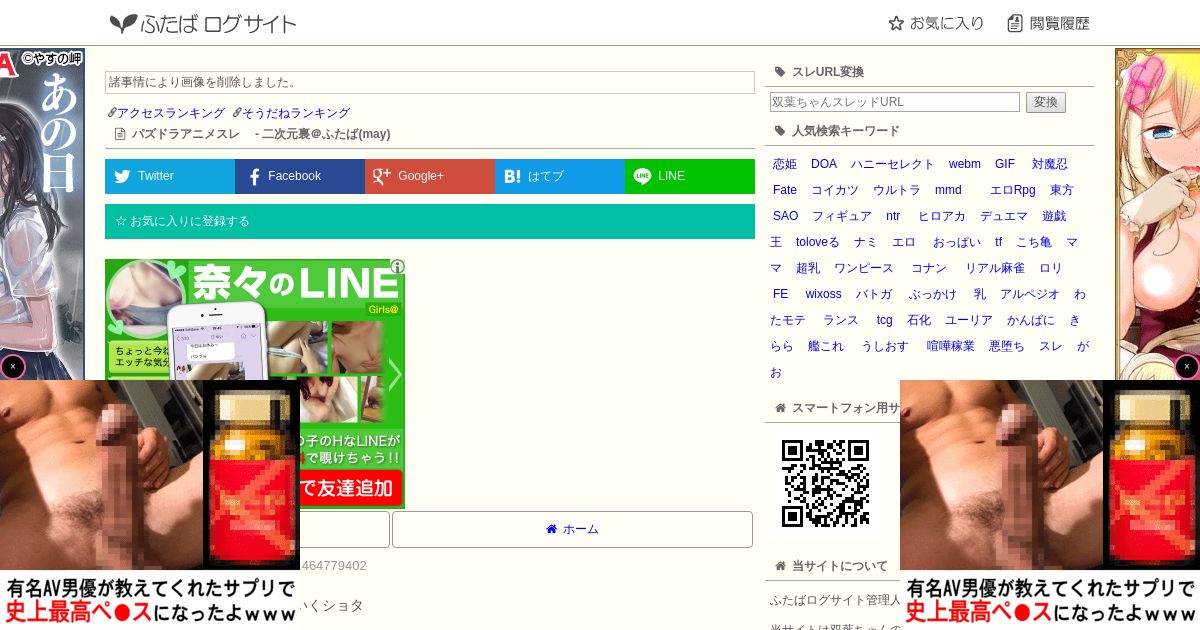This screenshot has height=630, width=1200.
Task: Select the ハニーセレクト keyword
Action: coord(892,164)
